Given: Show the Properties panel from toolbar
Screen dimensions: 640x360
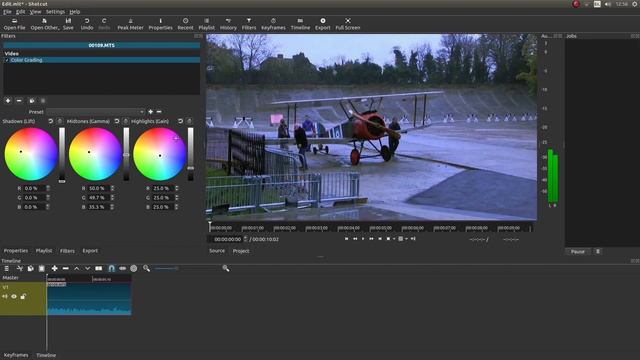Looking at the screenshot, I should pyautogui.click(x=160, y=24).
